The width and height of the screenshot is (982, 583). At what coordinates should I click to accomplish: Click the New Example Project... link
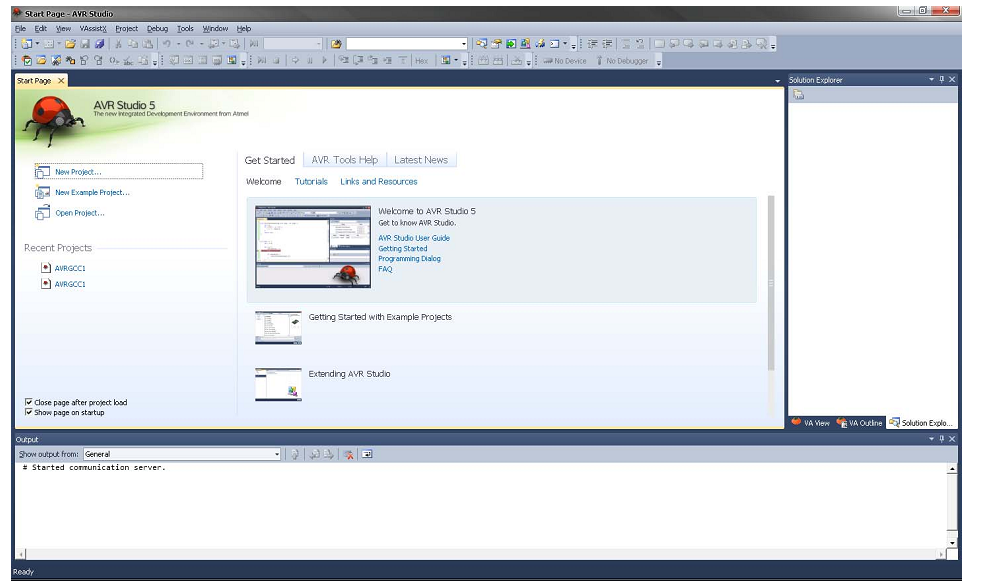tap(92, 192)
